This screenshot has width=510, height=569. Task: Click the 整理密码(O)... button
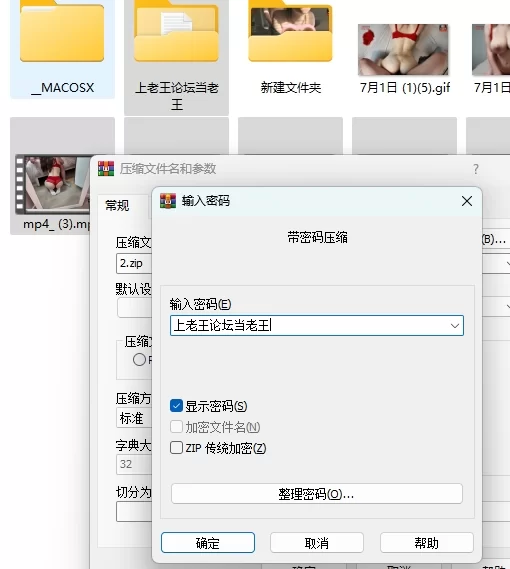(x=317, y=494)
